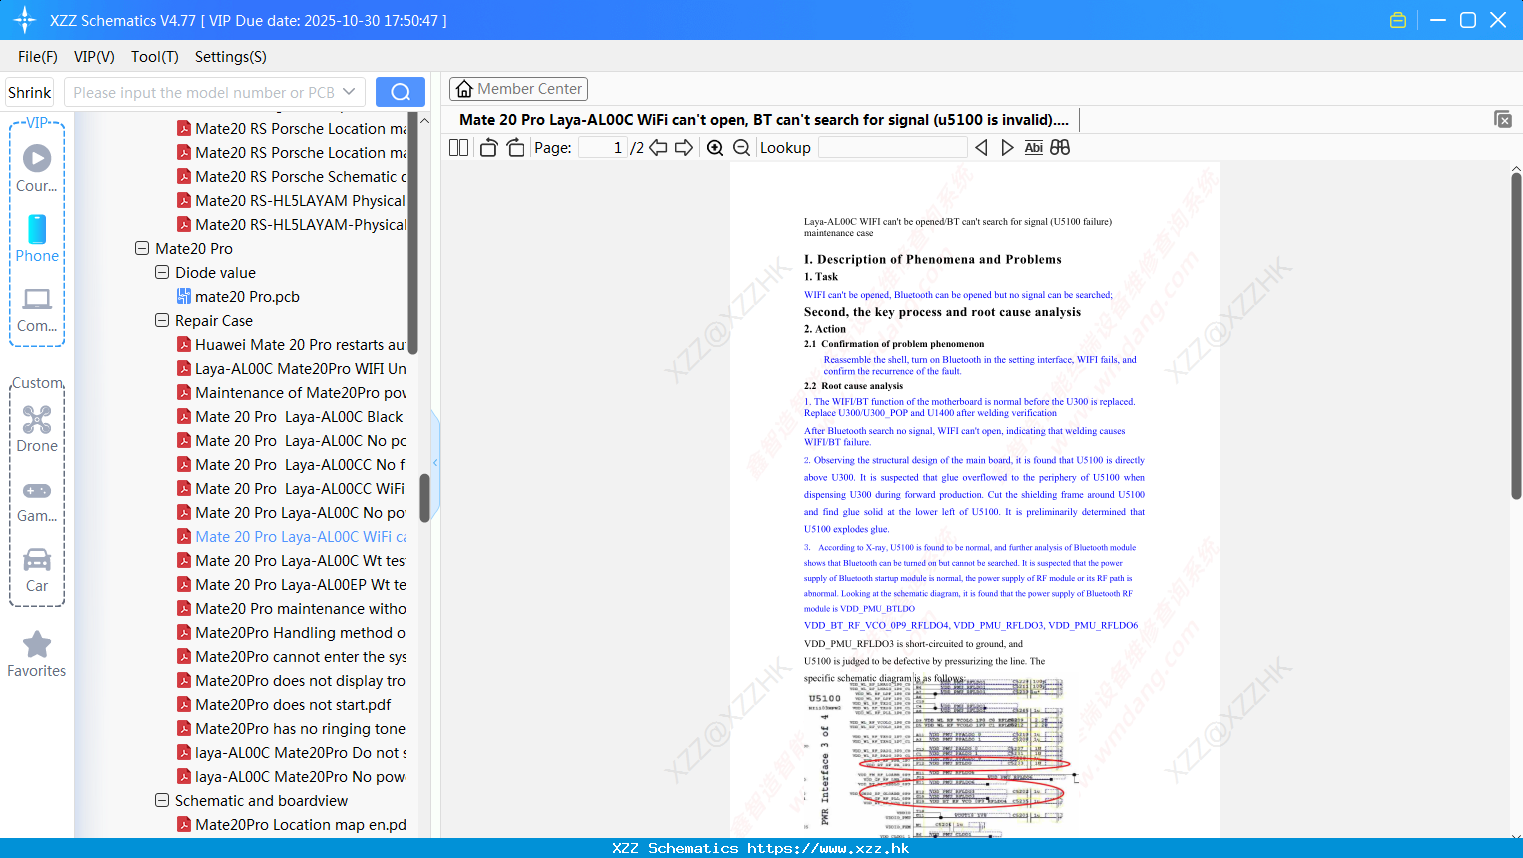The width and height of the screenshot is (1523, 858).
Task: Open the Settings(S) menu
Action: point(231,57)
